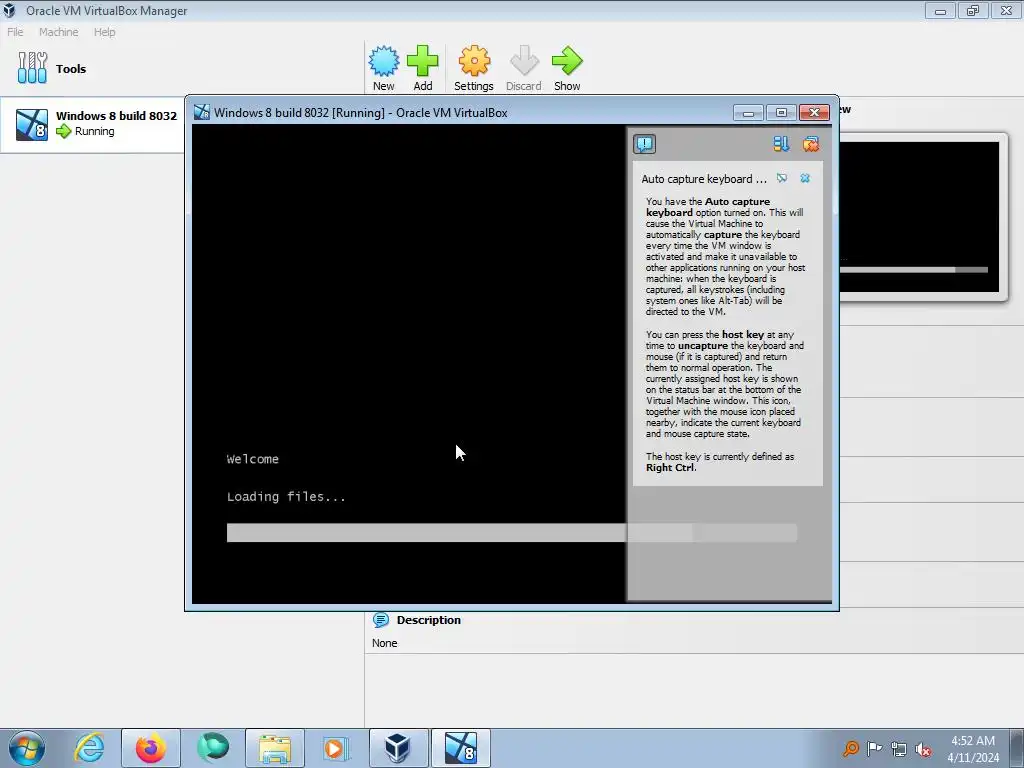1024x768 pixels.
Task: Click the Description speech bubble icon
Action: click(381, 620)
